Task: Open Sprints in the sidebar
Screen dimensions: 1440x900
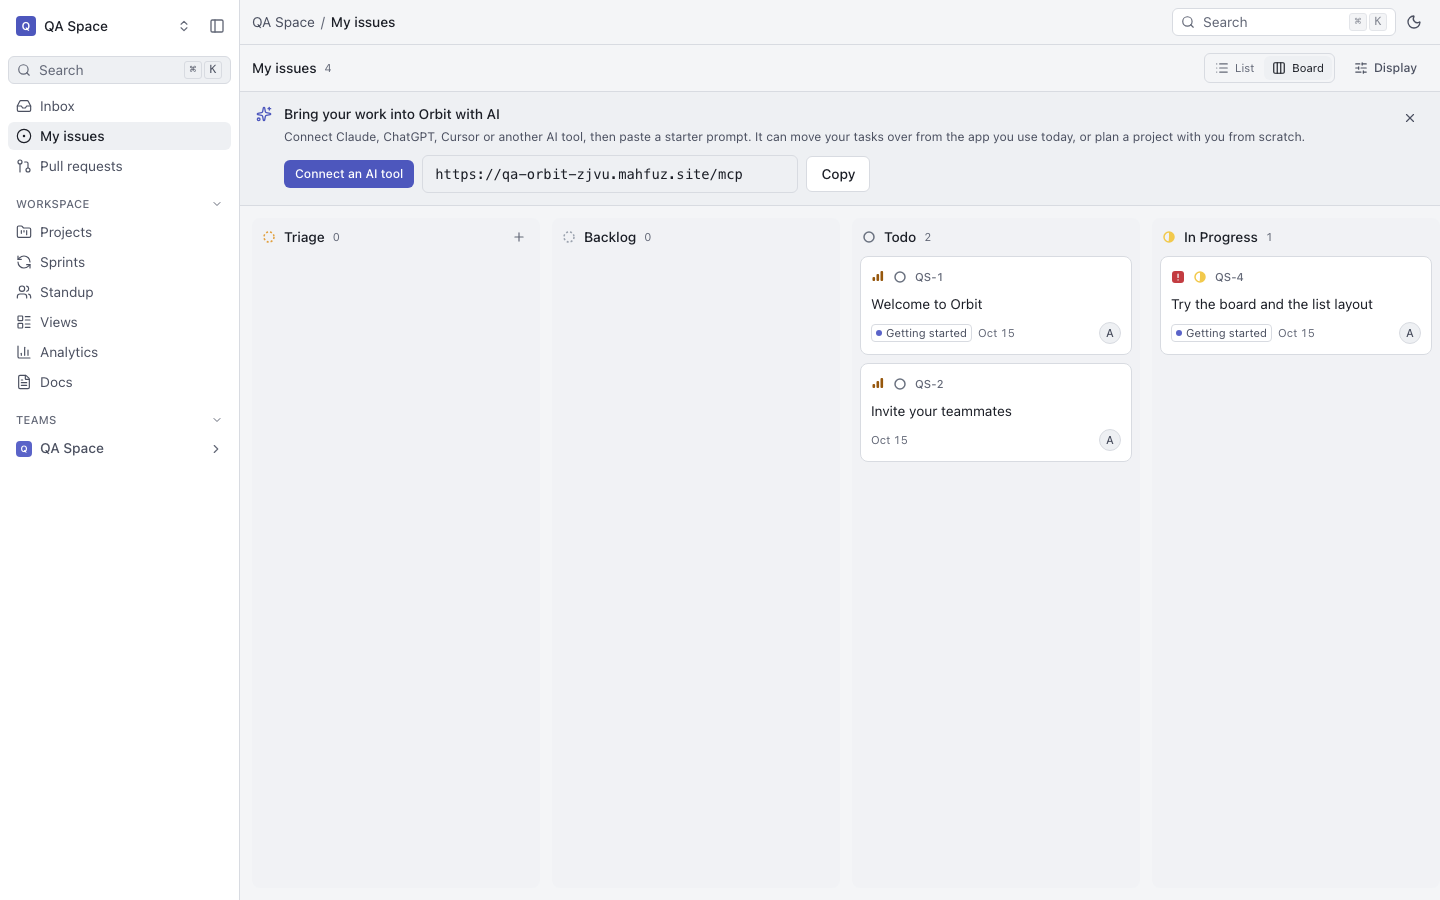Action: (119, 262)
